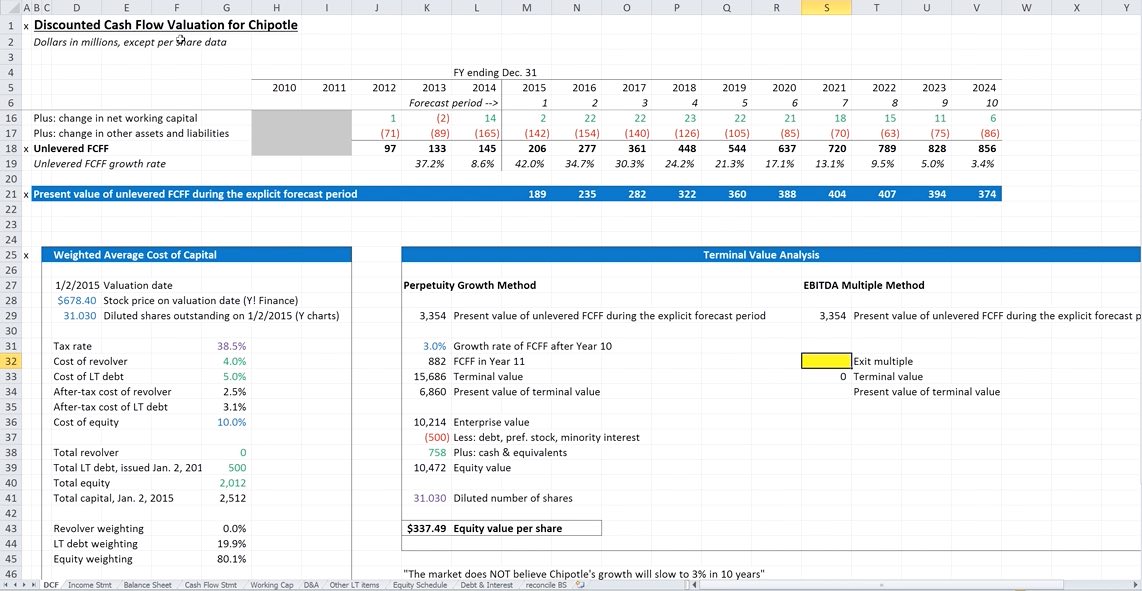
Task: Click the 'Unlevered FCFF' row label
Action: click(x=71, y=148)
